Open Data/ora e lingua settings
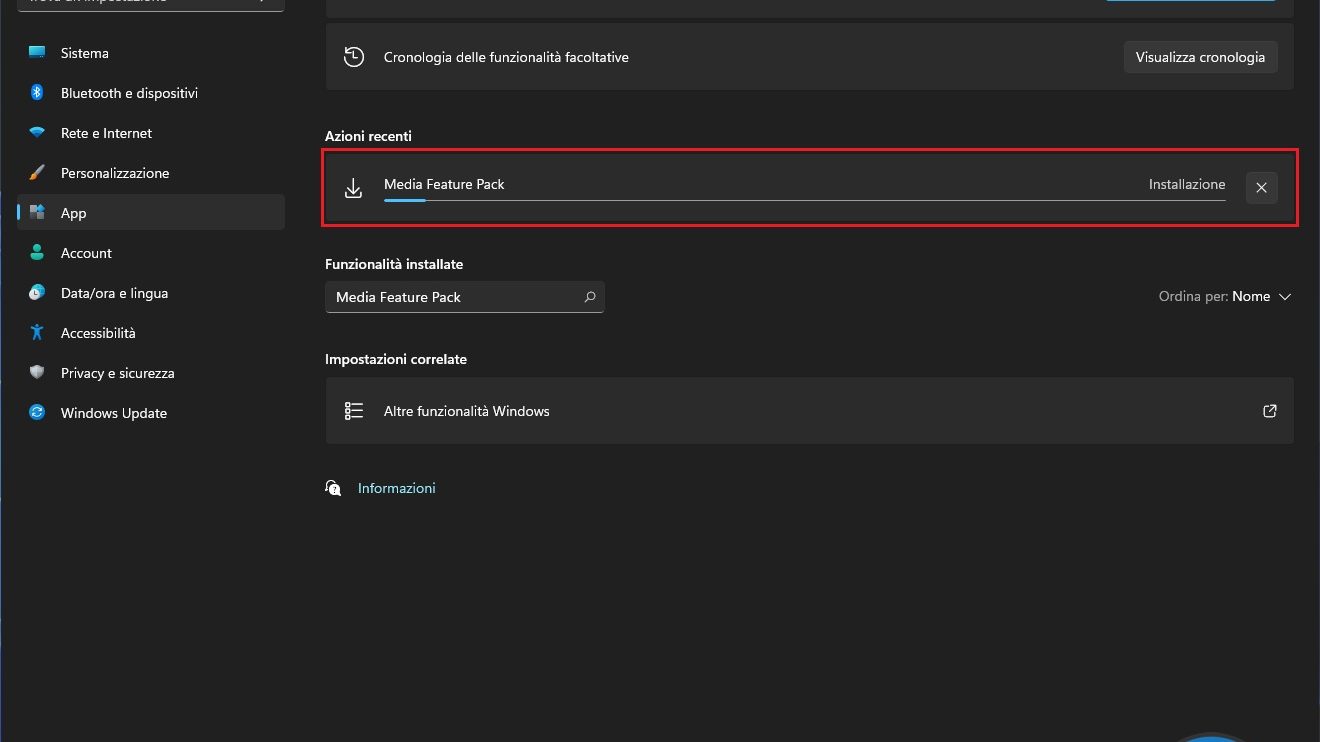This screenshot has width=1320, height=742. (x=114, y=293)
